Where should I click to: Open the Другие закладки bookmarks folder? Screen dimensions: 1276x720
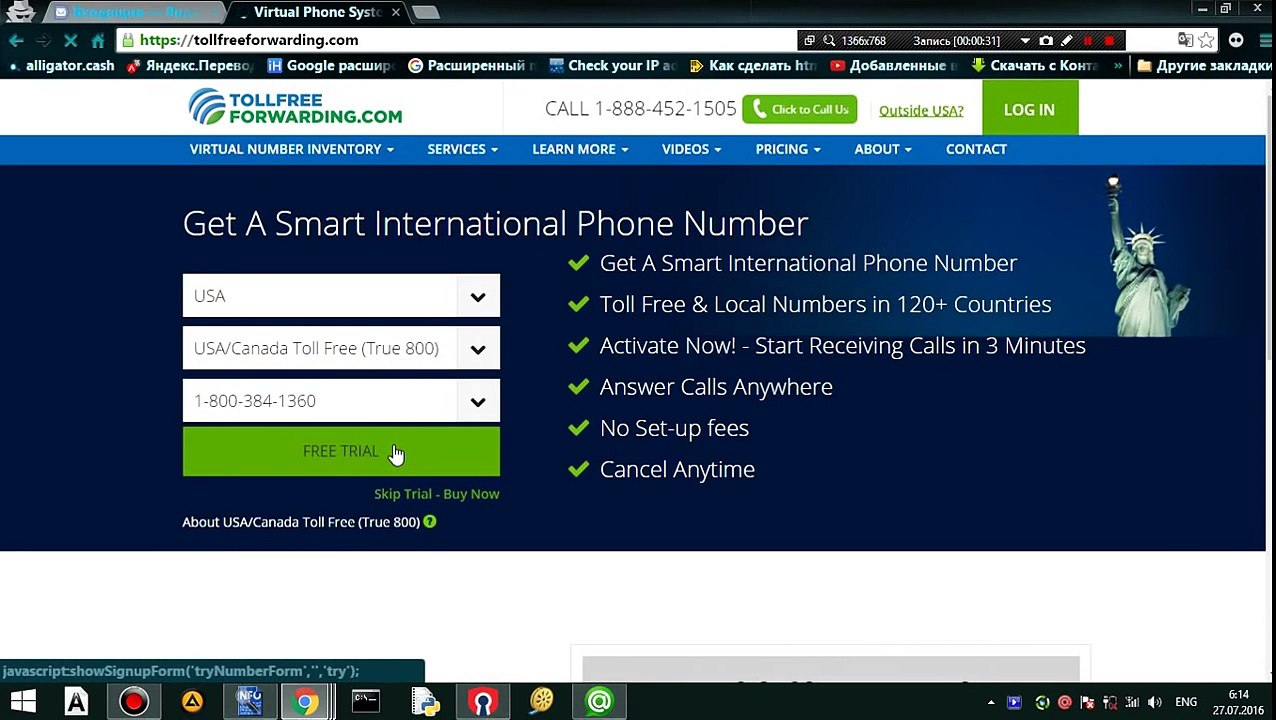point(1204,65)
